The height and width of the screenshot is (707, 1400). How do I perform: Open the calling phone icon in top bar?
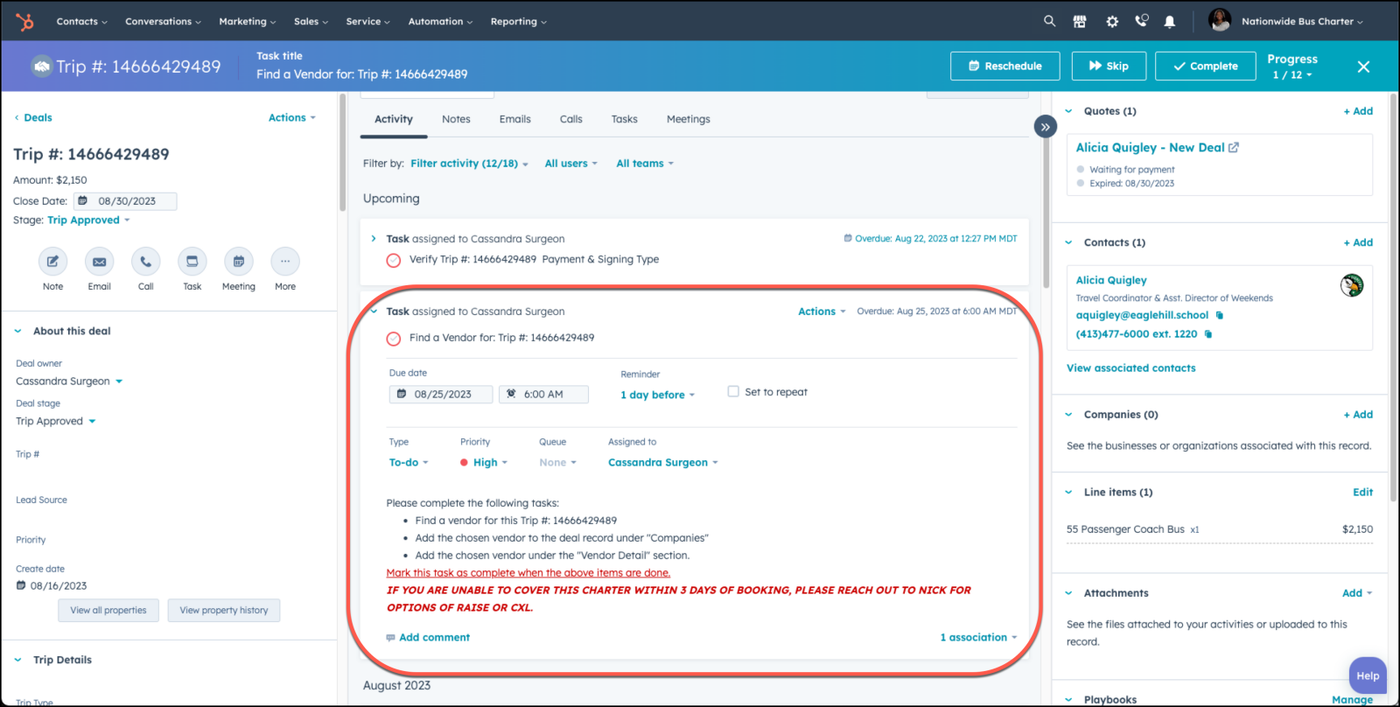click(1141, 21)
